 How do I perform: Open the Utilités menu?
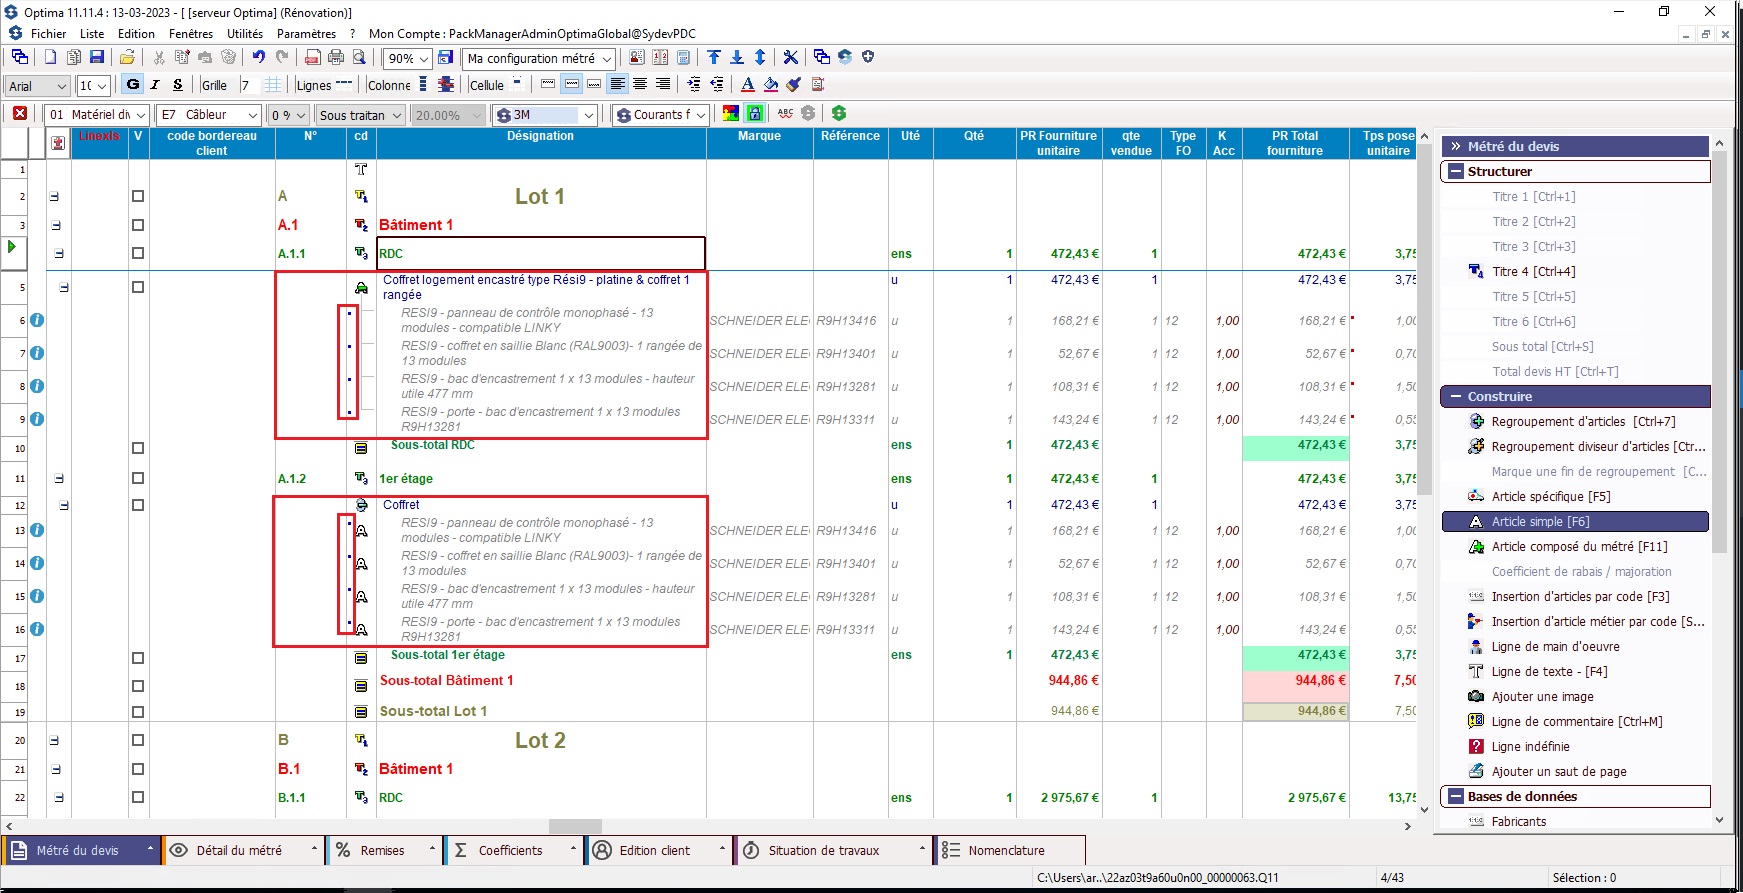pyautogui.click(x=245, y=34)
